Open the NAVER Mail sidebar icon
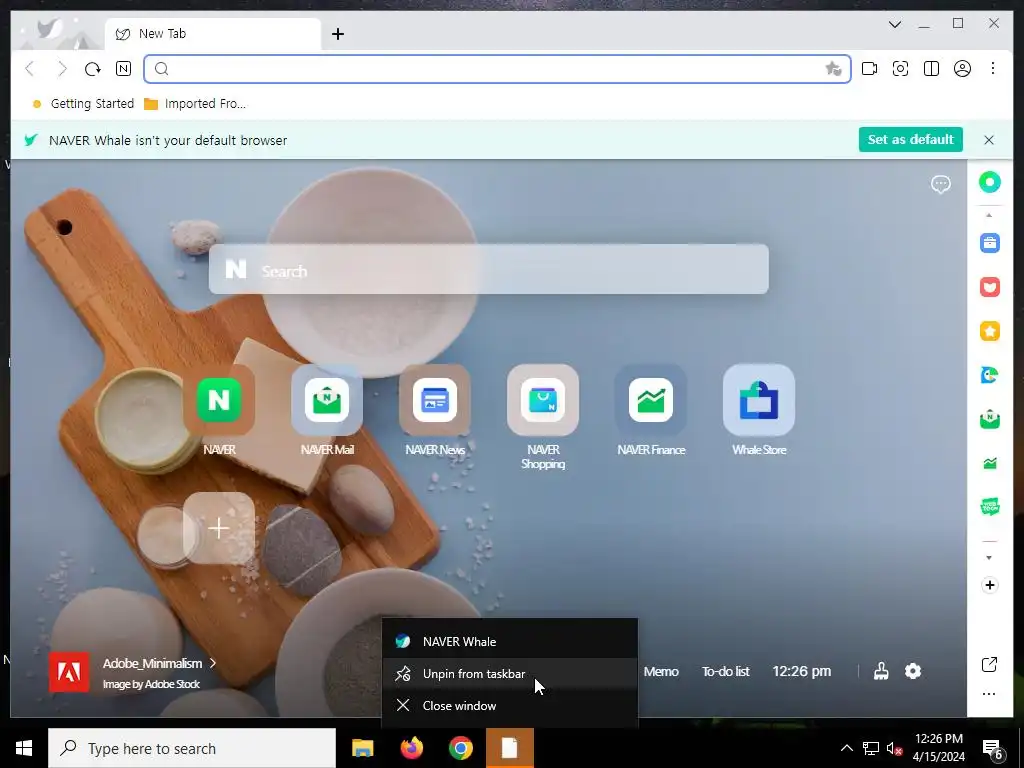Viewport: 1024px width, 768px height. 989,419
